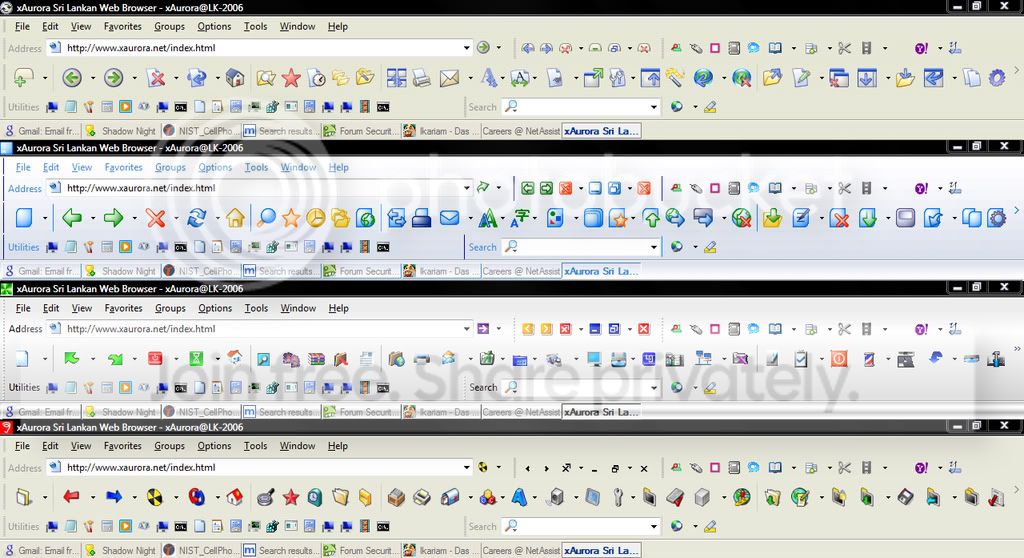The width and height of the screenshot is (1024, 558).
Task: Click the highlighter icon beside Search in classic-skin window
Action: [x=710, y=107]
